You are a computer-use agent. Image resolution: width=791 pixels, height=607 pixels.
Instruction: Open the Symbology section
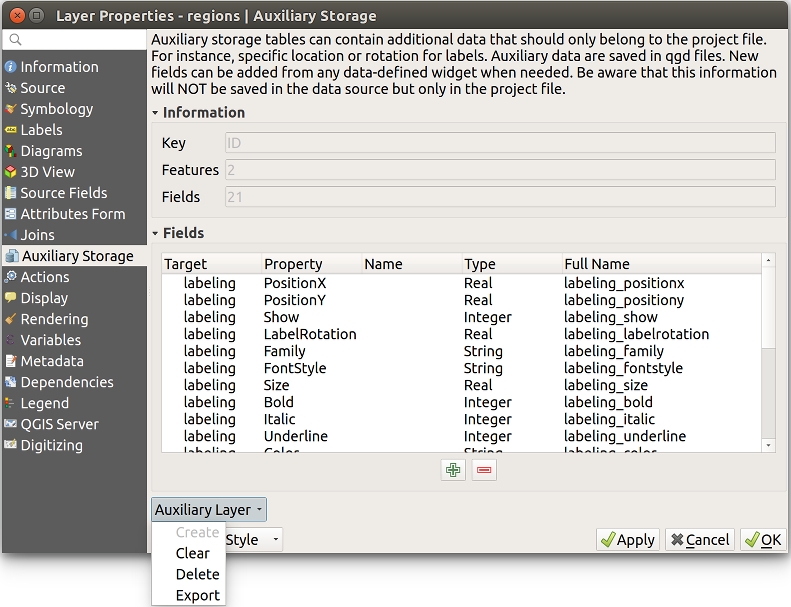point(56,109)
